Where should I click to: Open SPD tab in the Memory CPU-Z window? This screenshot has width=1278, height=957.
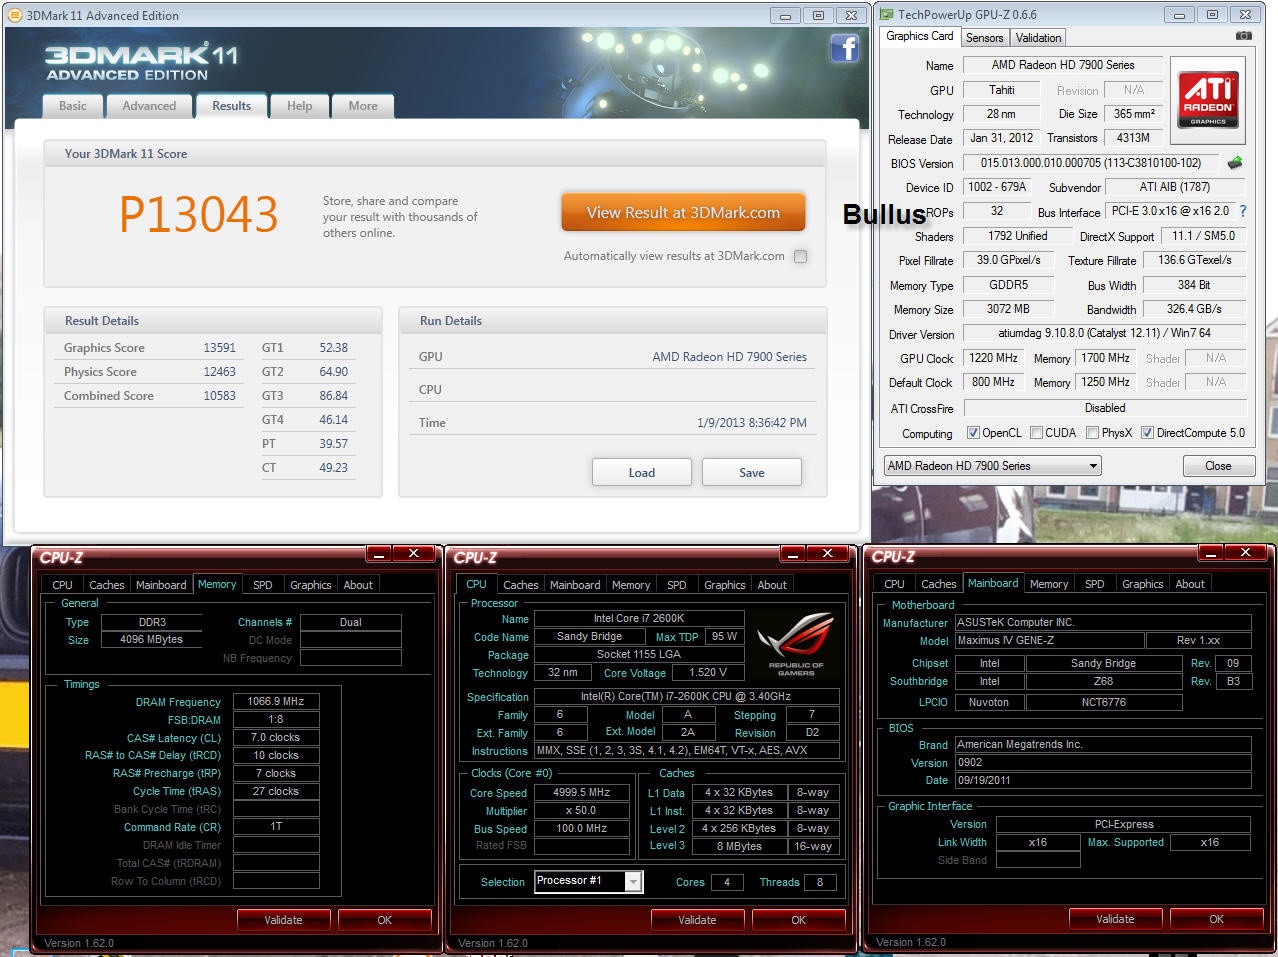point(262,585)
